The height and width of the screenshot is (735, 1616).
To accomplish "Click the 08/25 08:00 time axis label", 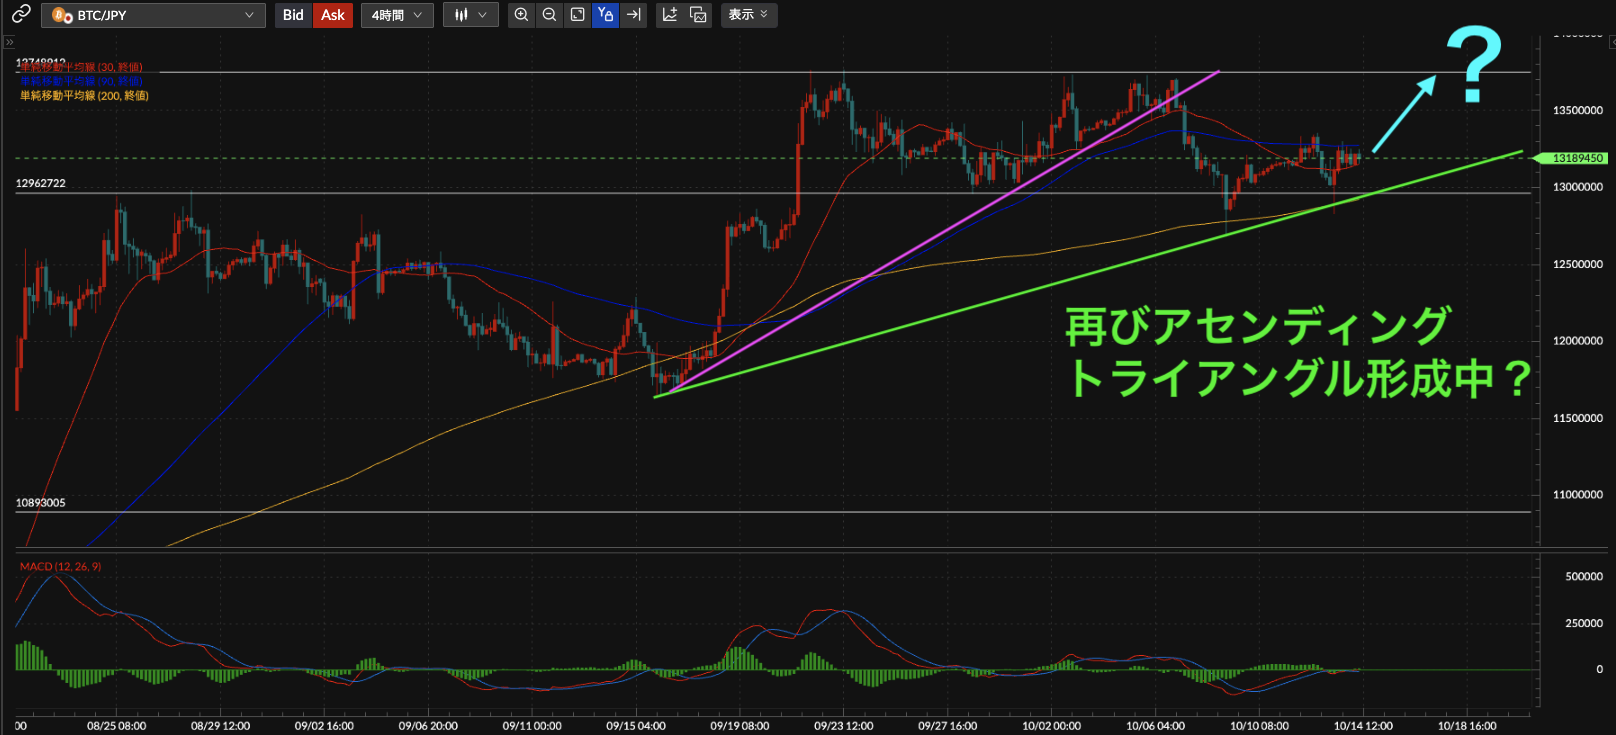I will (x=117, y=726).
